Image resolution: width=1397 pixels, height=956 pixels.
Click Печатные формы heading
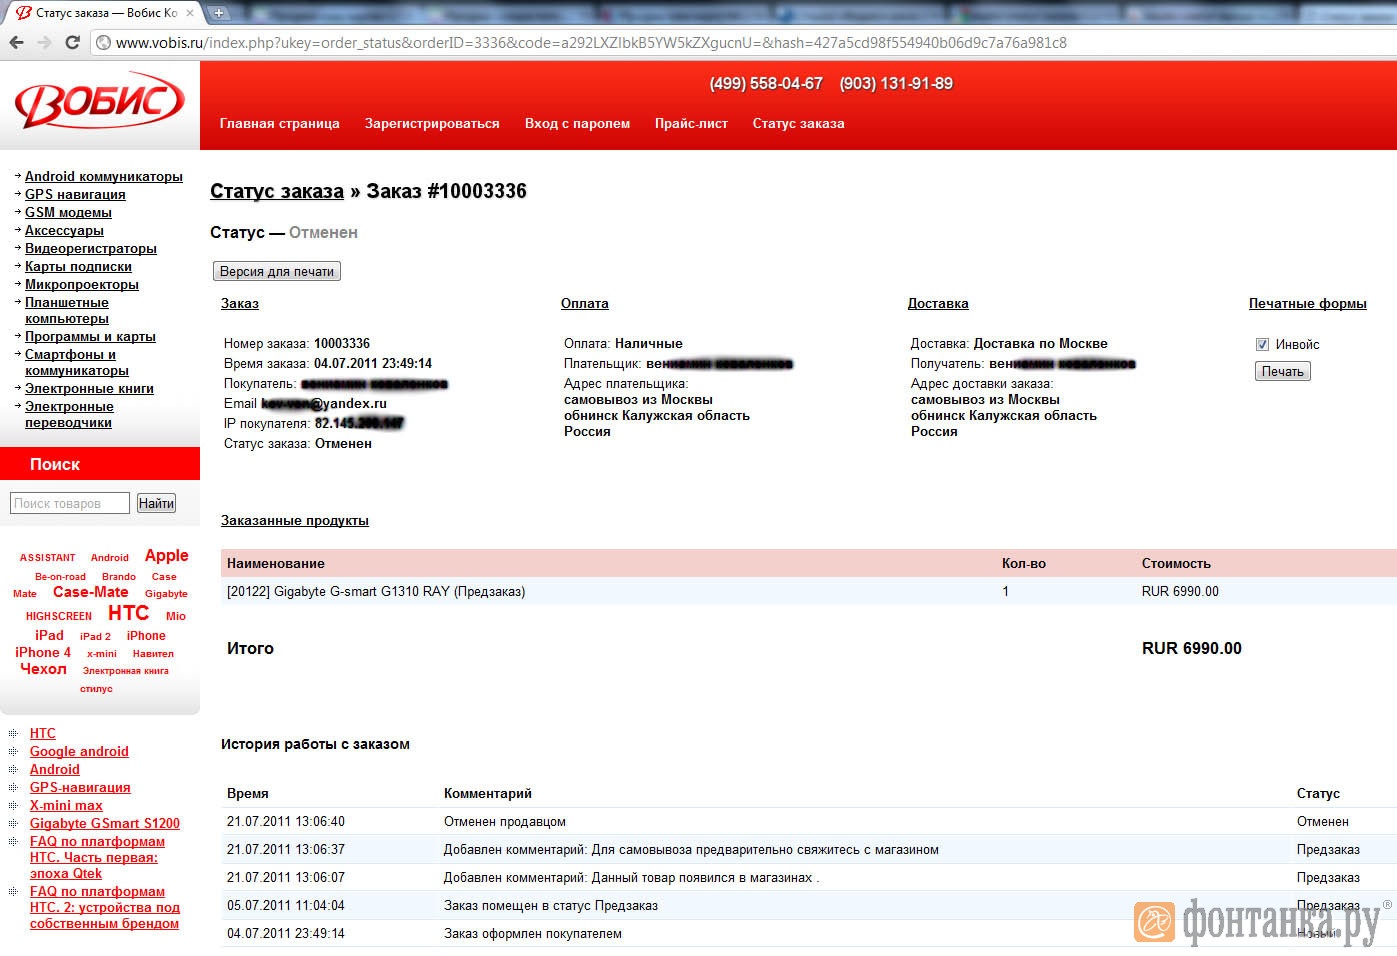tap(1308, 303)
